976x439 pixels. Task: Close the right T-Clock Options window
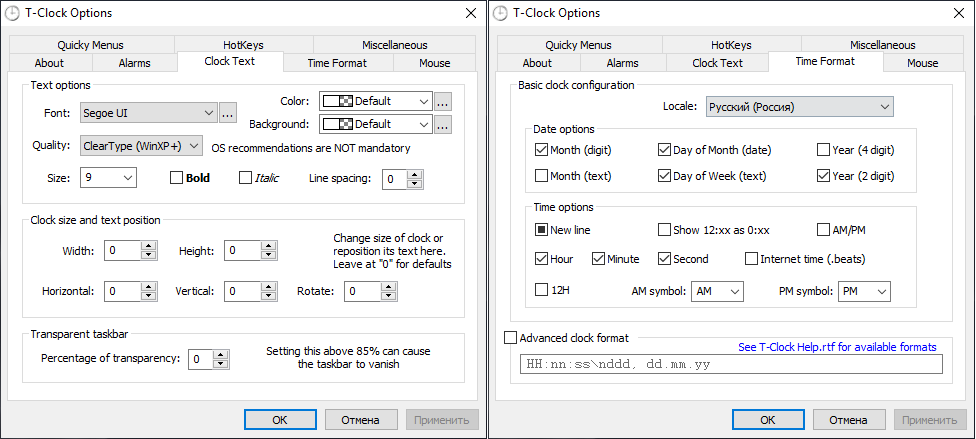959,13
